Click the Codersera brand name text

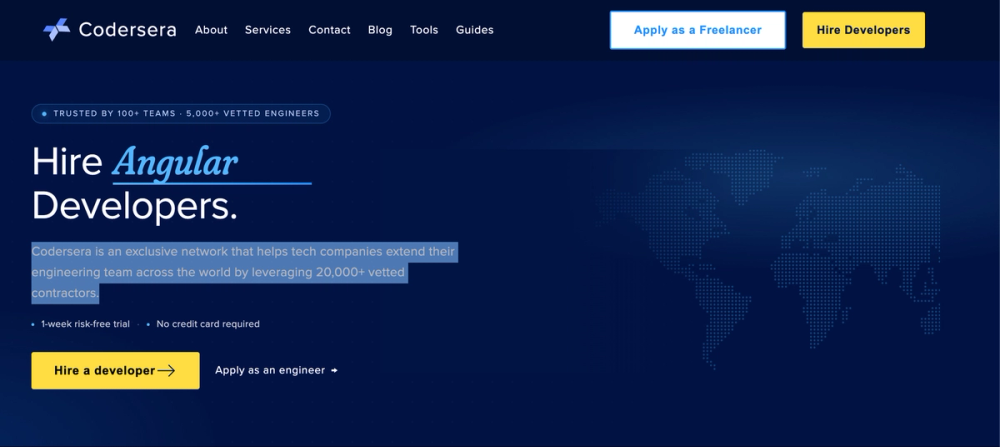128,29
